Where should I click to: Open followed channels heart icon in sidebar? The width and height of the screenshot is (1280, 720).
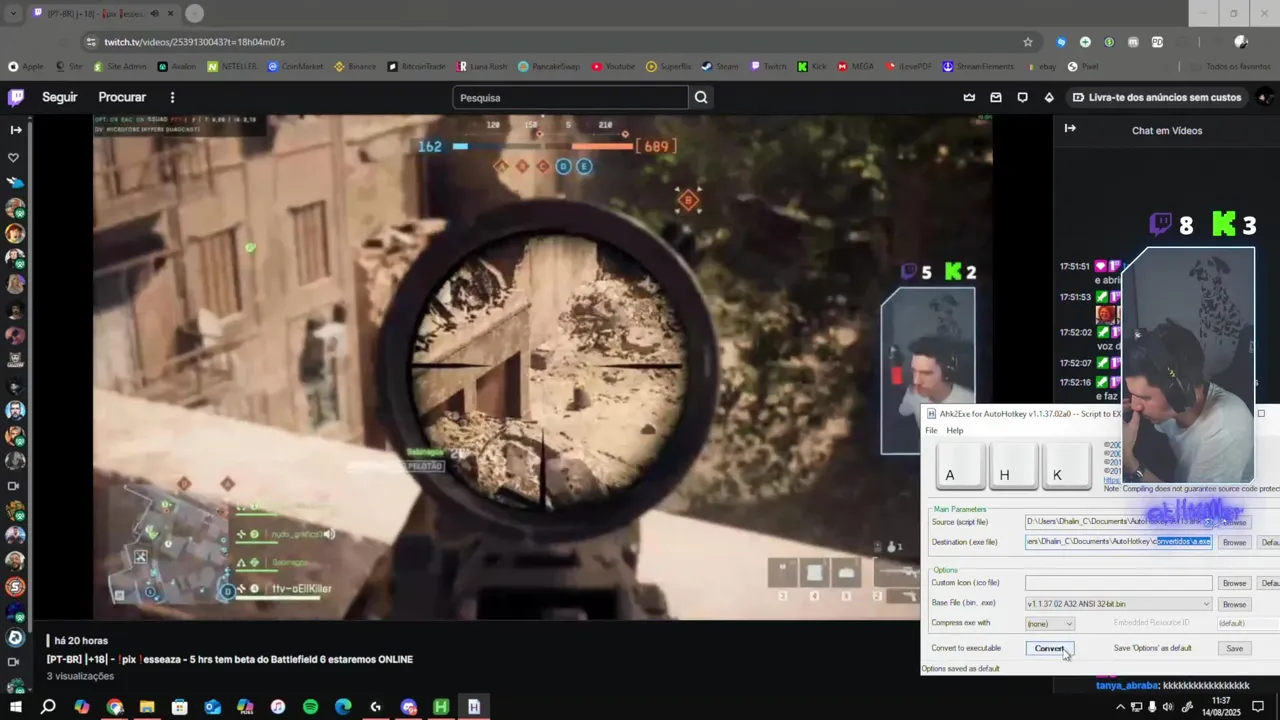tap(14, 158)
